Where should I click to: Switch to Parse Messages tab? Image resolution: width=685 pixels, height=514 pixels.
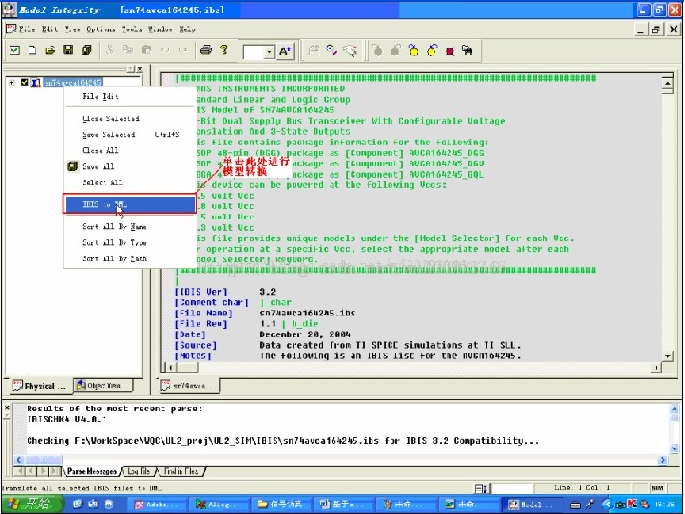coord(91,471)
